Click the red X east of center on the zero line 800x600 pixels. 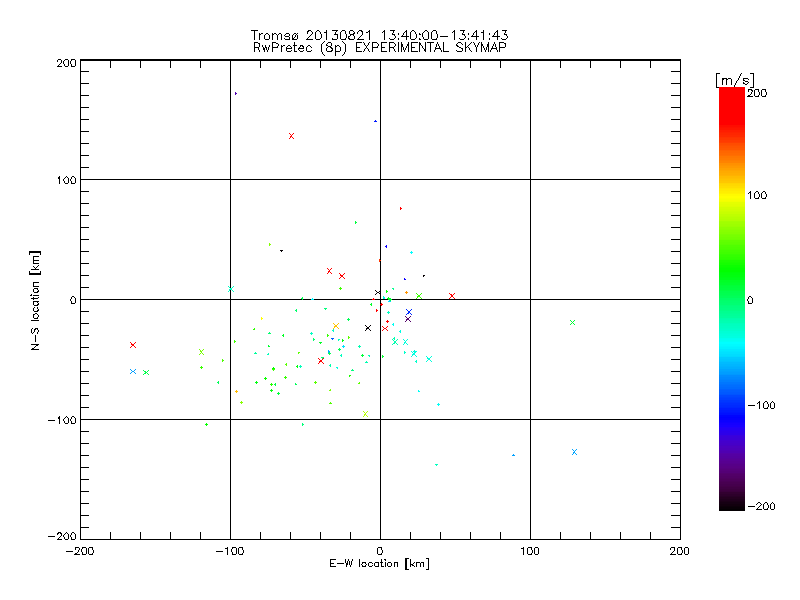[x=452, y=296]
